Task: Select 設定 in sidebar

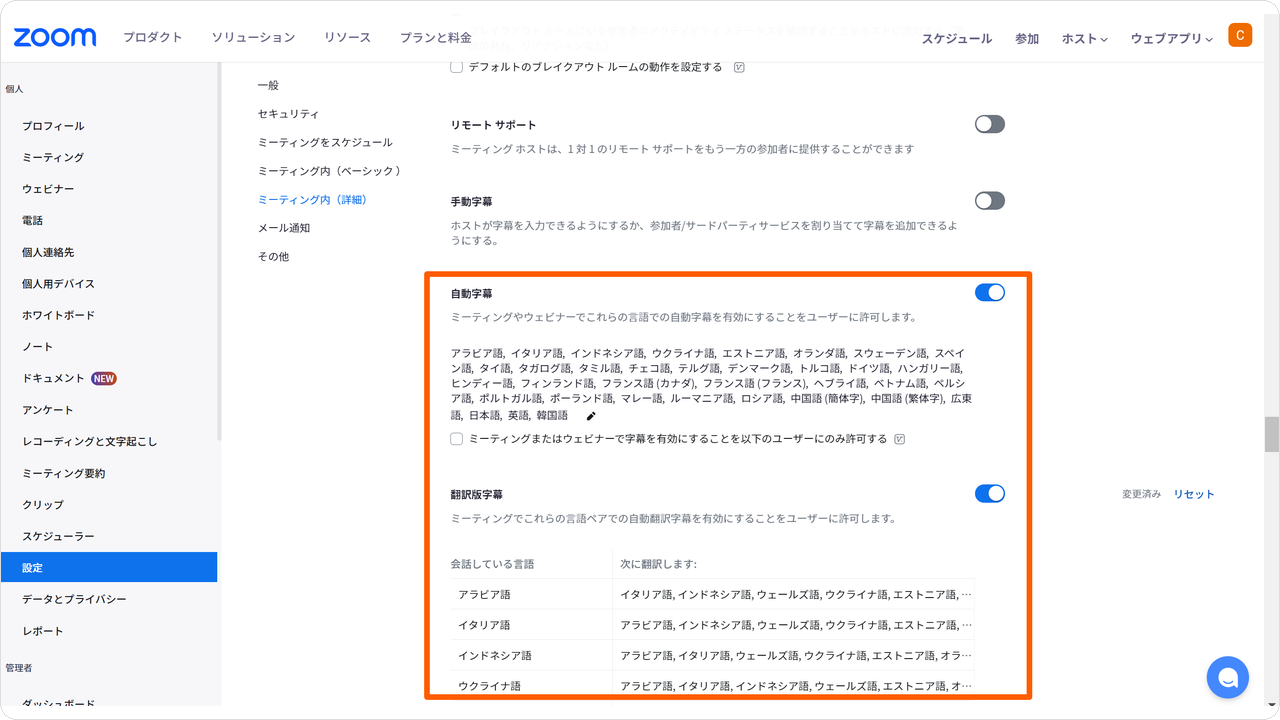Action: point(109,567)
